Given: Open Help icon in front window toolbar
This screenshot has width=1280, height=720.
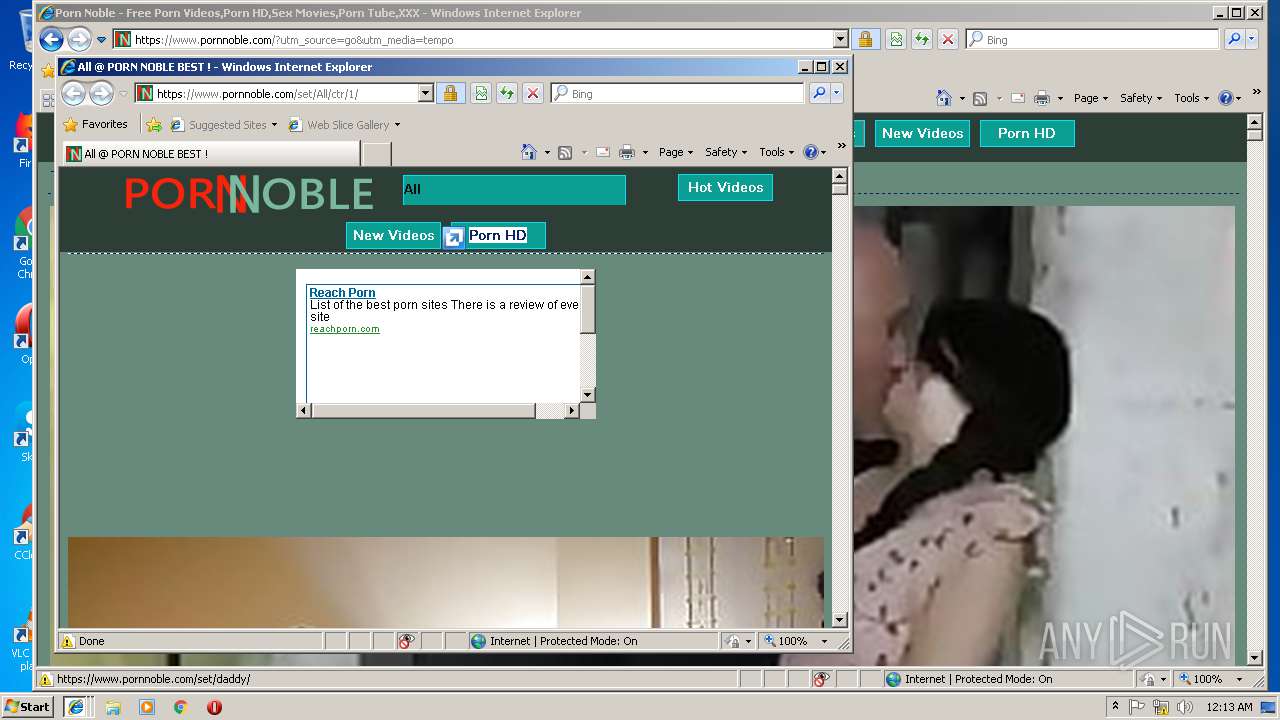Looking at the screenshot, I should point(810,152).
